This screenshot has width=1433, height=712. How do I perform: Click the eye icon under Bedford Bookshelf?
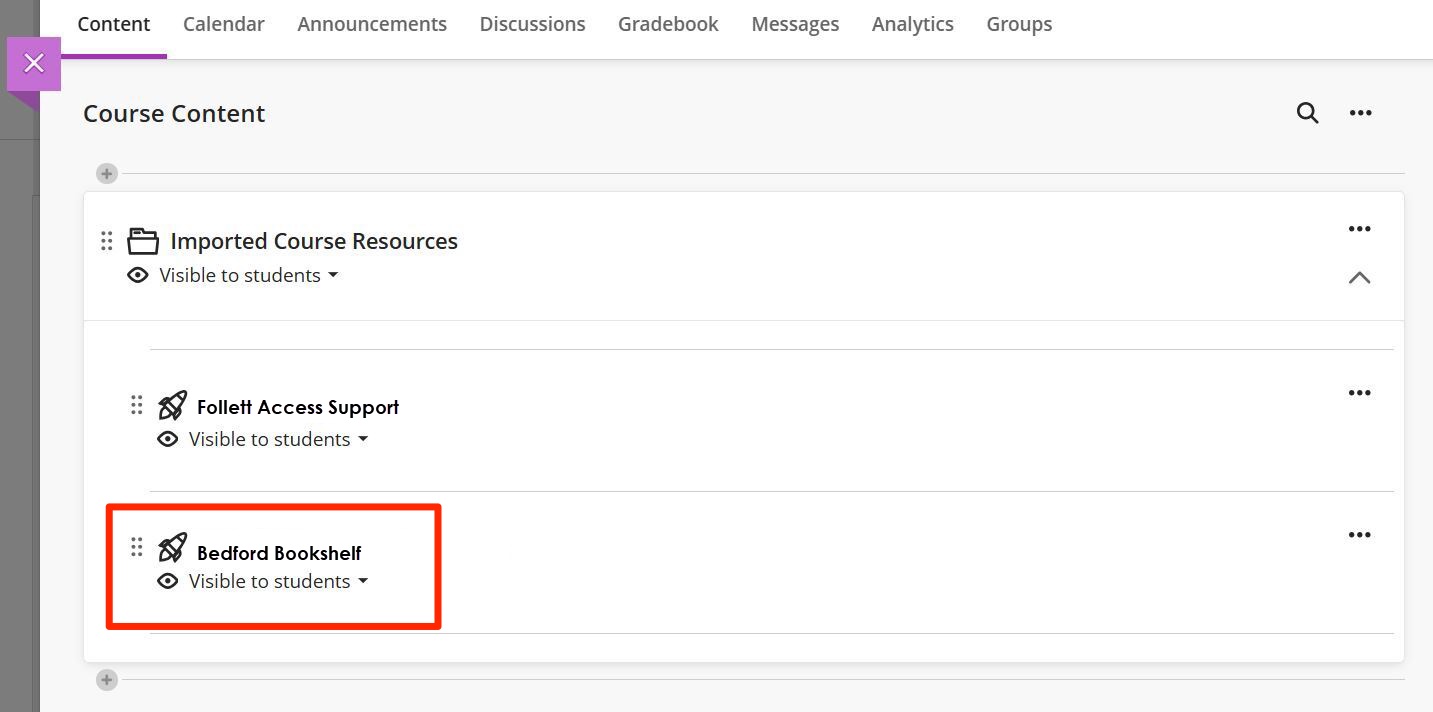(168, 581)
